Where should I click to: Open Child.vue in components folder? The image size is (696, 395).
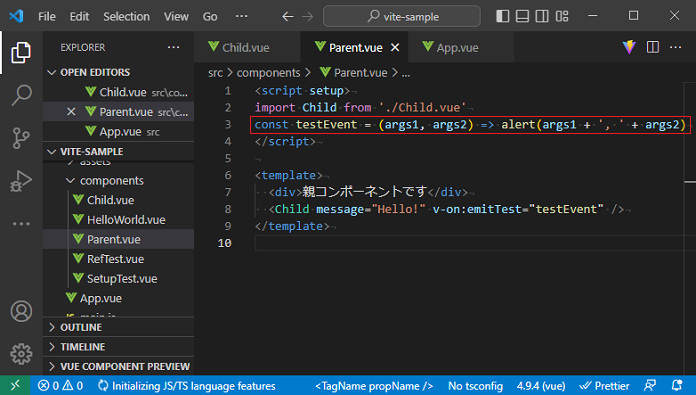(119, 200)
